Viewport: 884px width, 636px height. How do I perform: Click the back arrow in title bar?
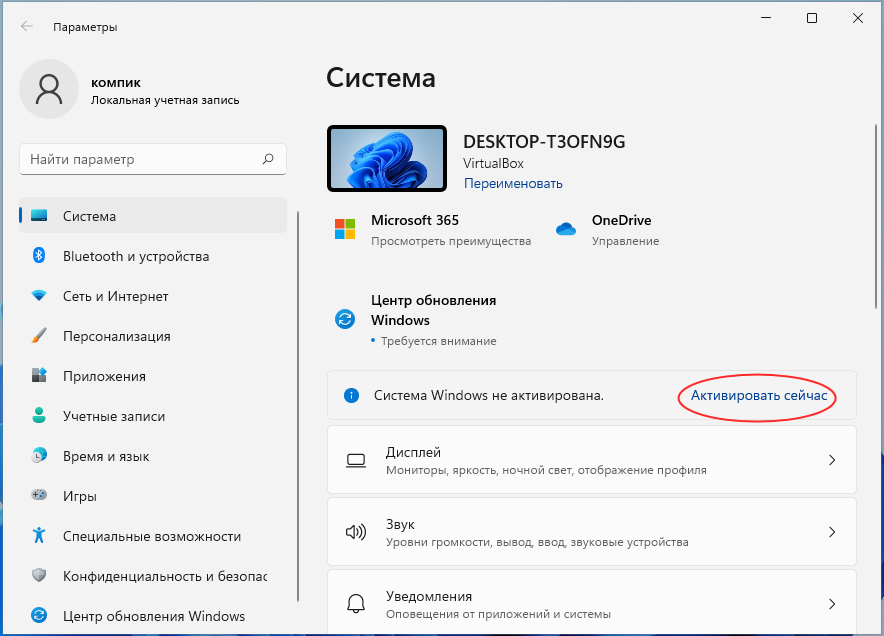26,27
